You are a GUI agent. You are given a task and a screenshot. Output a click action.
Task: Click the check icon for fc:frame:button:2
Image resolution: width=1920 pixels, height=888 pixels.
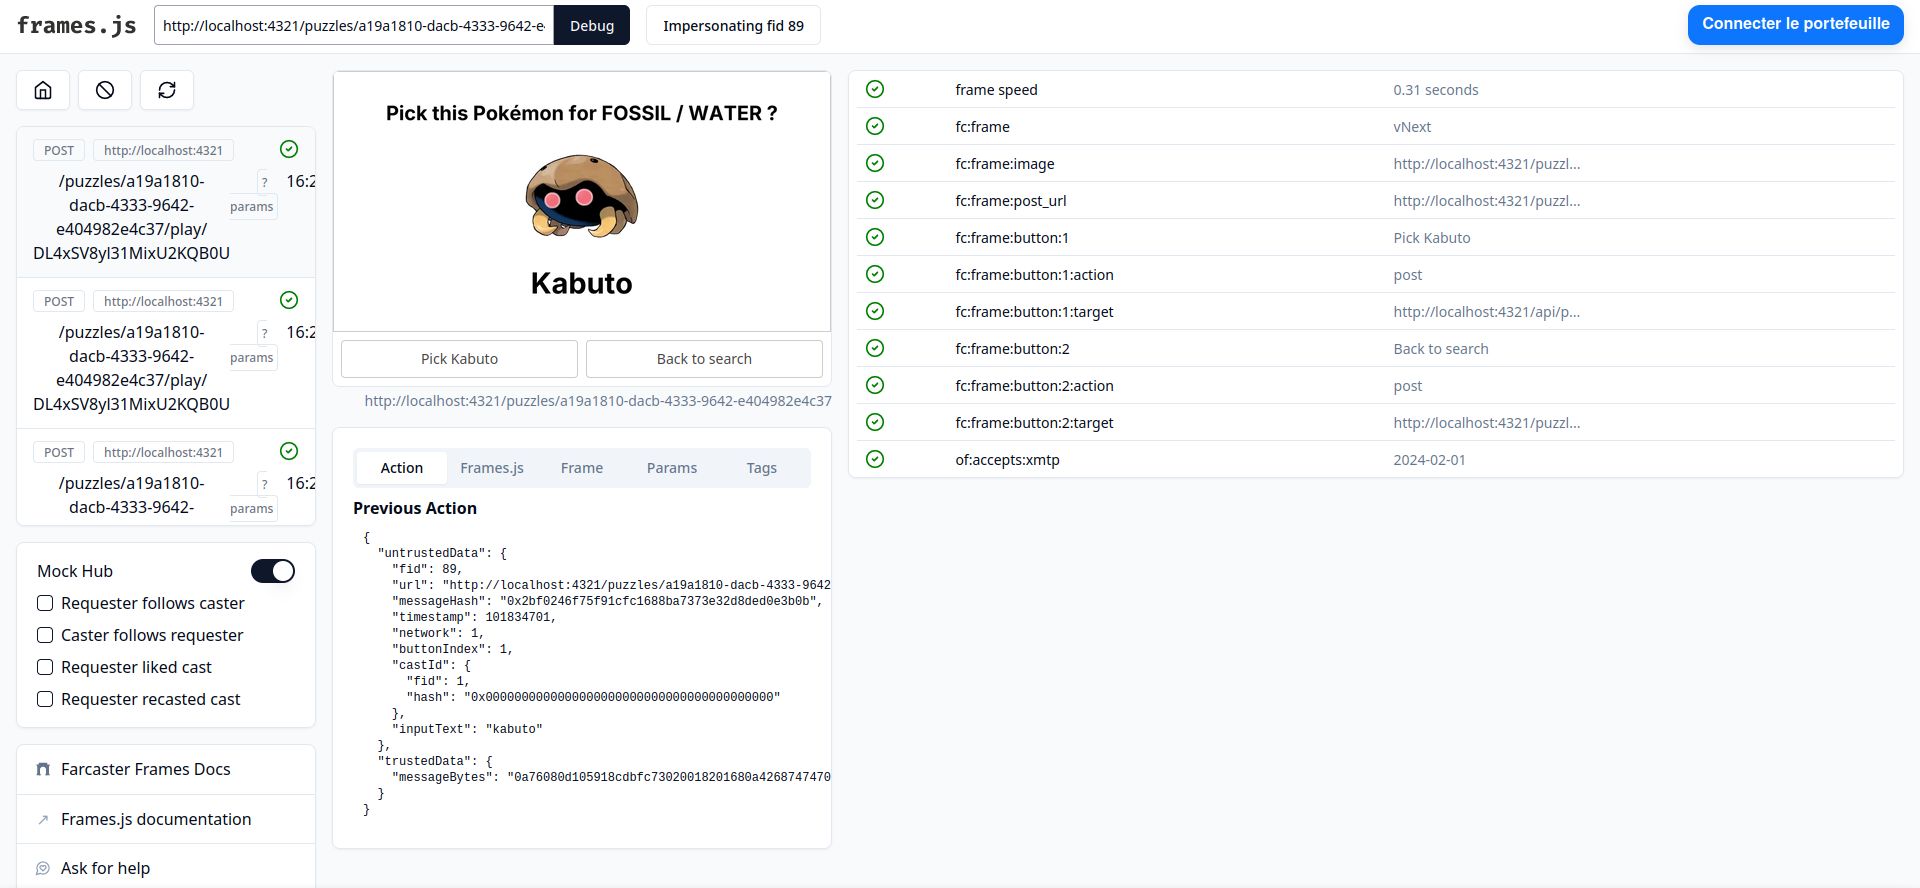[x=875, y=348]
